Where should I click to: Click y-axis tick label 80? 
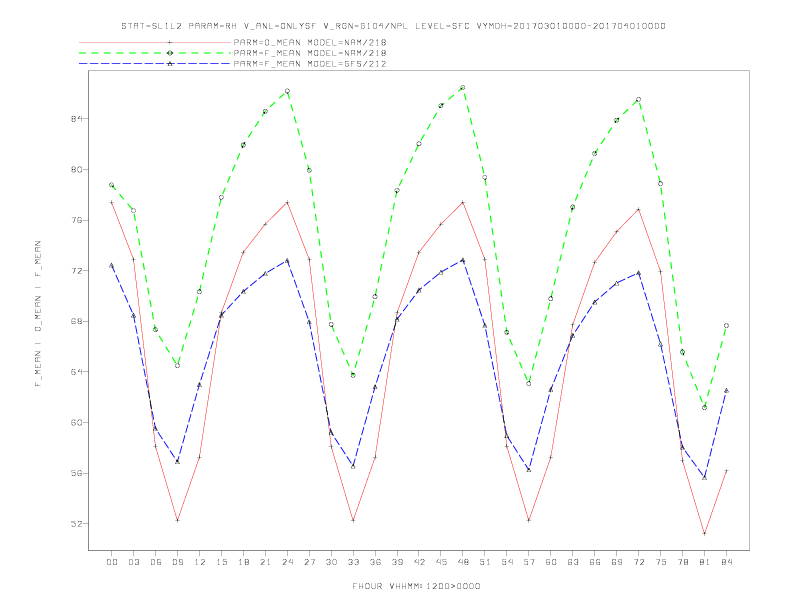[x=76, y=170]
